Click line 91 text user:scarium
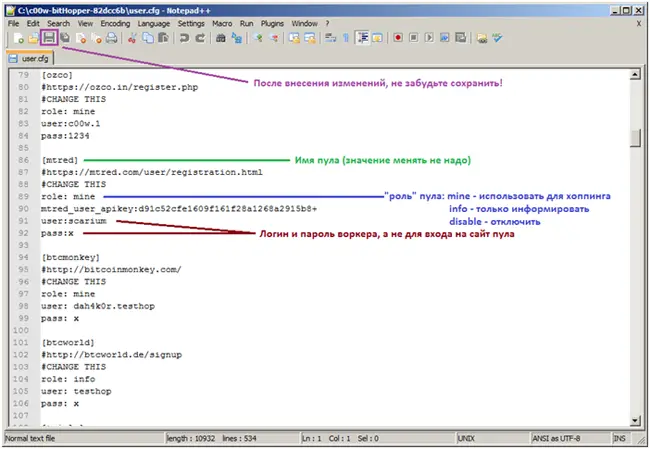Viewport: 650px width, 449px height. pos(69,221)
